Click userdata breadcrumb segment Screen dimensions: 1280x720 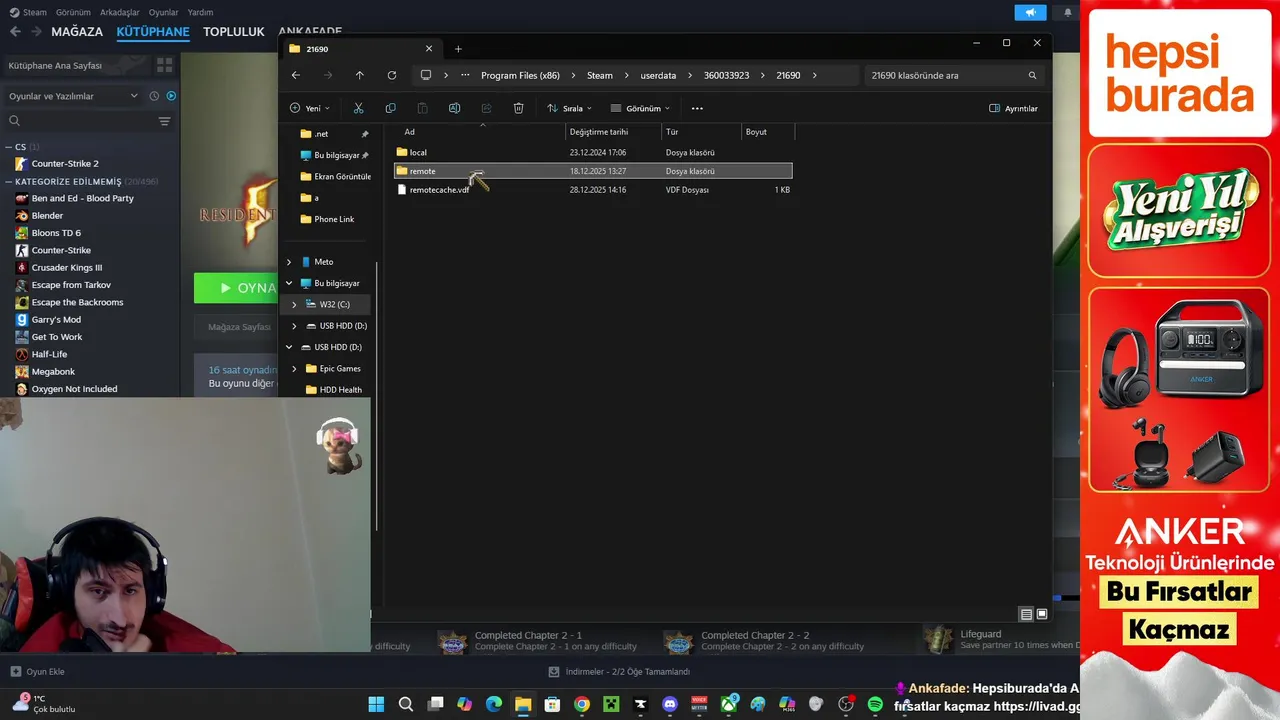[x=658, y=75]
